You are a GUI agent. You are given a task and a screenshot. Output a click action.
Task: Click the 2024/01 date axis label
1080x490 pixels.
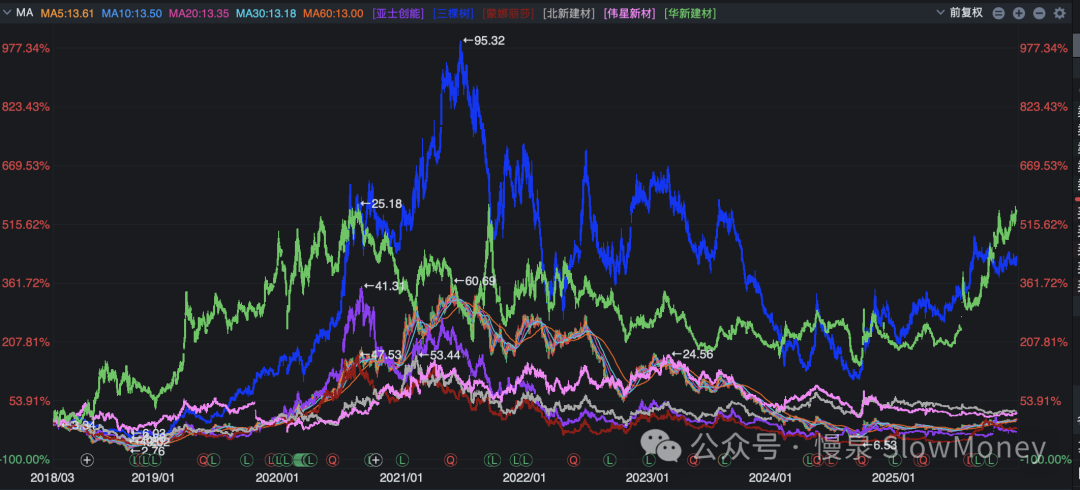772,477
